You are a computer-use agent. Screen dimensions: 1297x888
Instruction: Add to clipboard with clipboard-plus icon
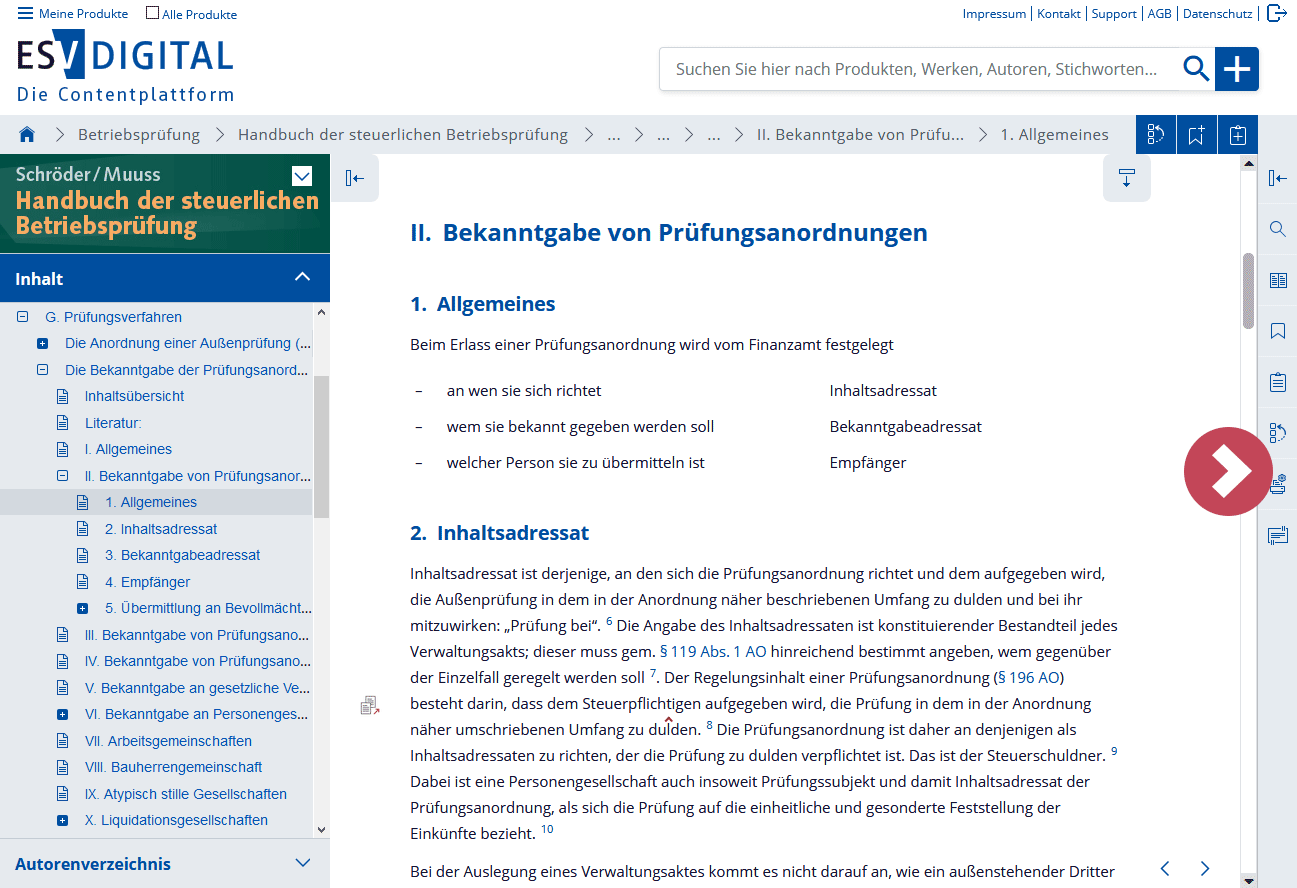(x=1238, y=135)
